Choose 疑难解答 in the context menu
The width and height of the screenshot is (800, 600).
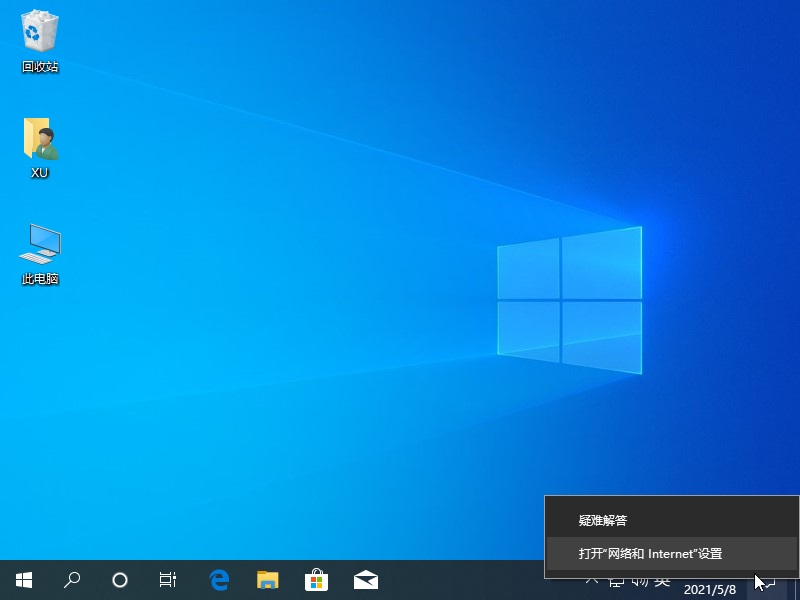click(602, 520)
